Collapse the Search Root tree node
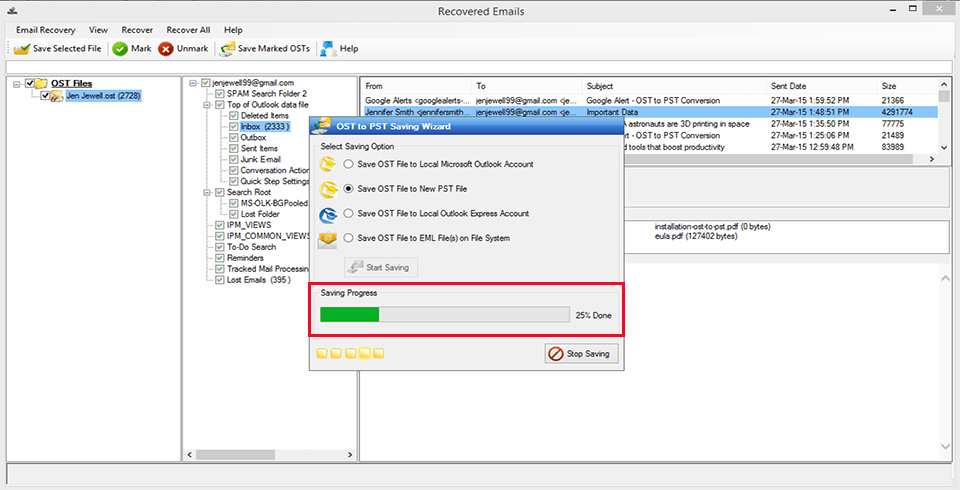This screenshot has width=960, height=490. [x=208, y=192]
